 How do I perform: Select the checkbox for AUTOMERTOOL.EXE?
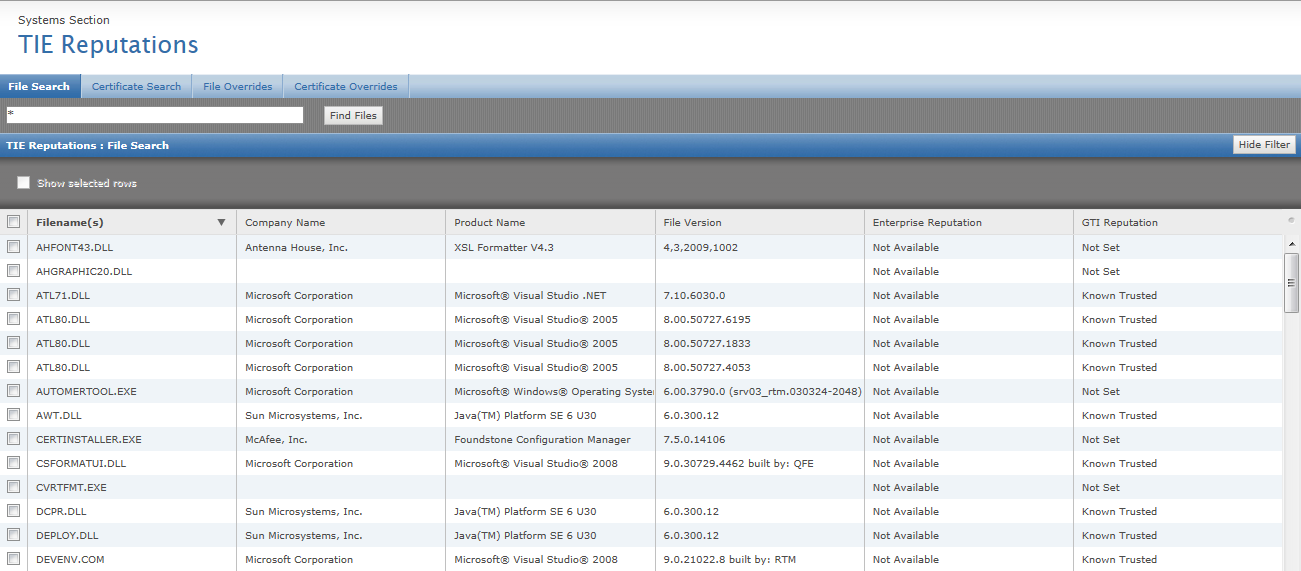coord(14,390)
